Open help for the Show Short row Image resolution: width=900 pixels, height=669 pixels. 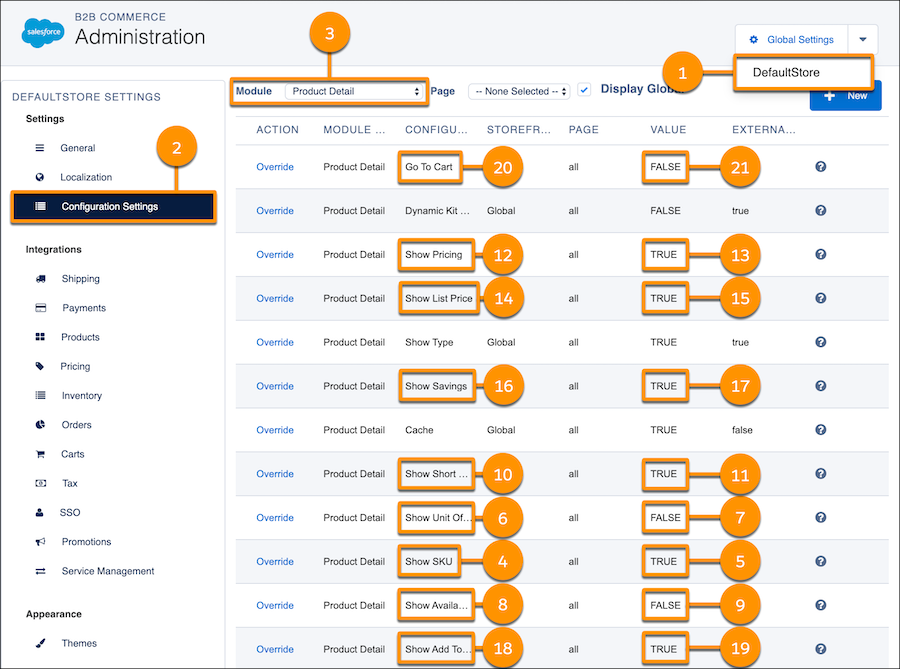click(x=820, y=473)
